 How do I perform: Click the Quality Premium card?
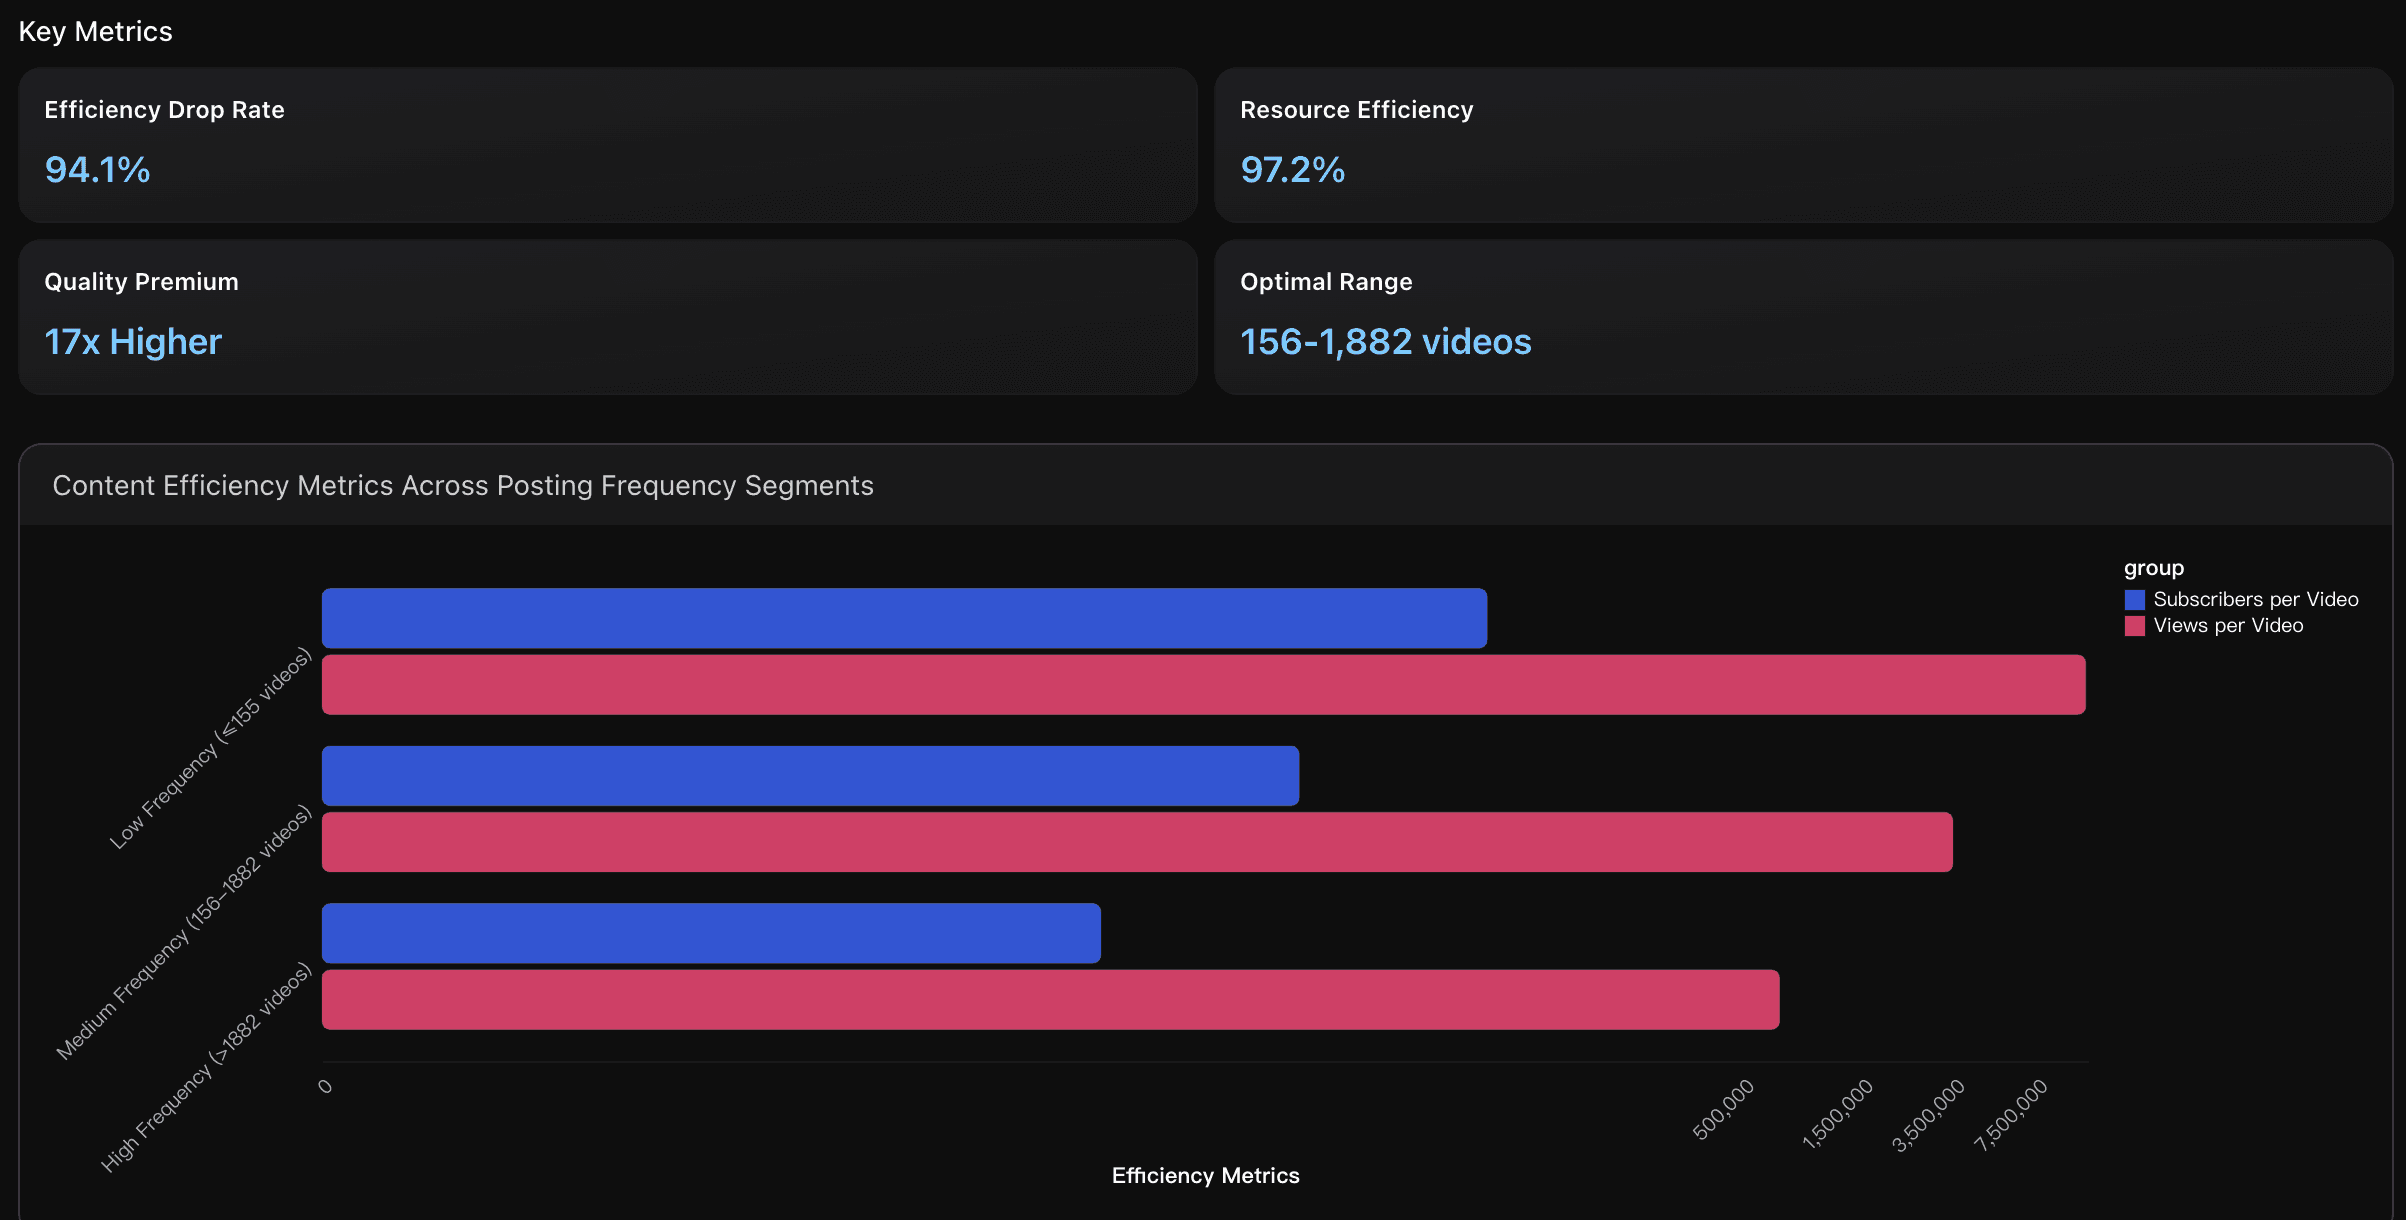[x=606, y=318]
